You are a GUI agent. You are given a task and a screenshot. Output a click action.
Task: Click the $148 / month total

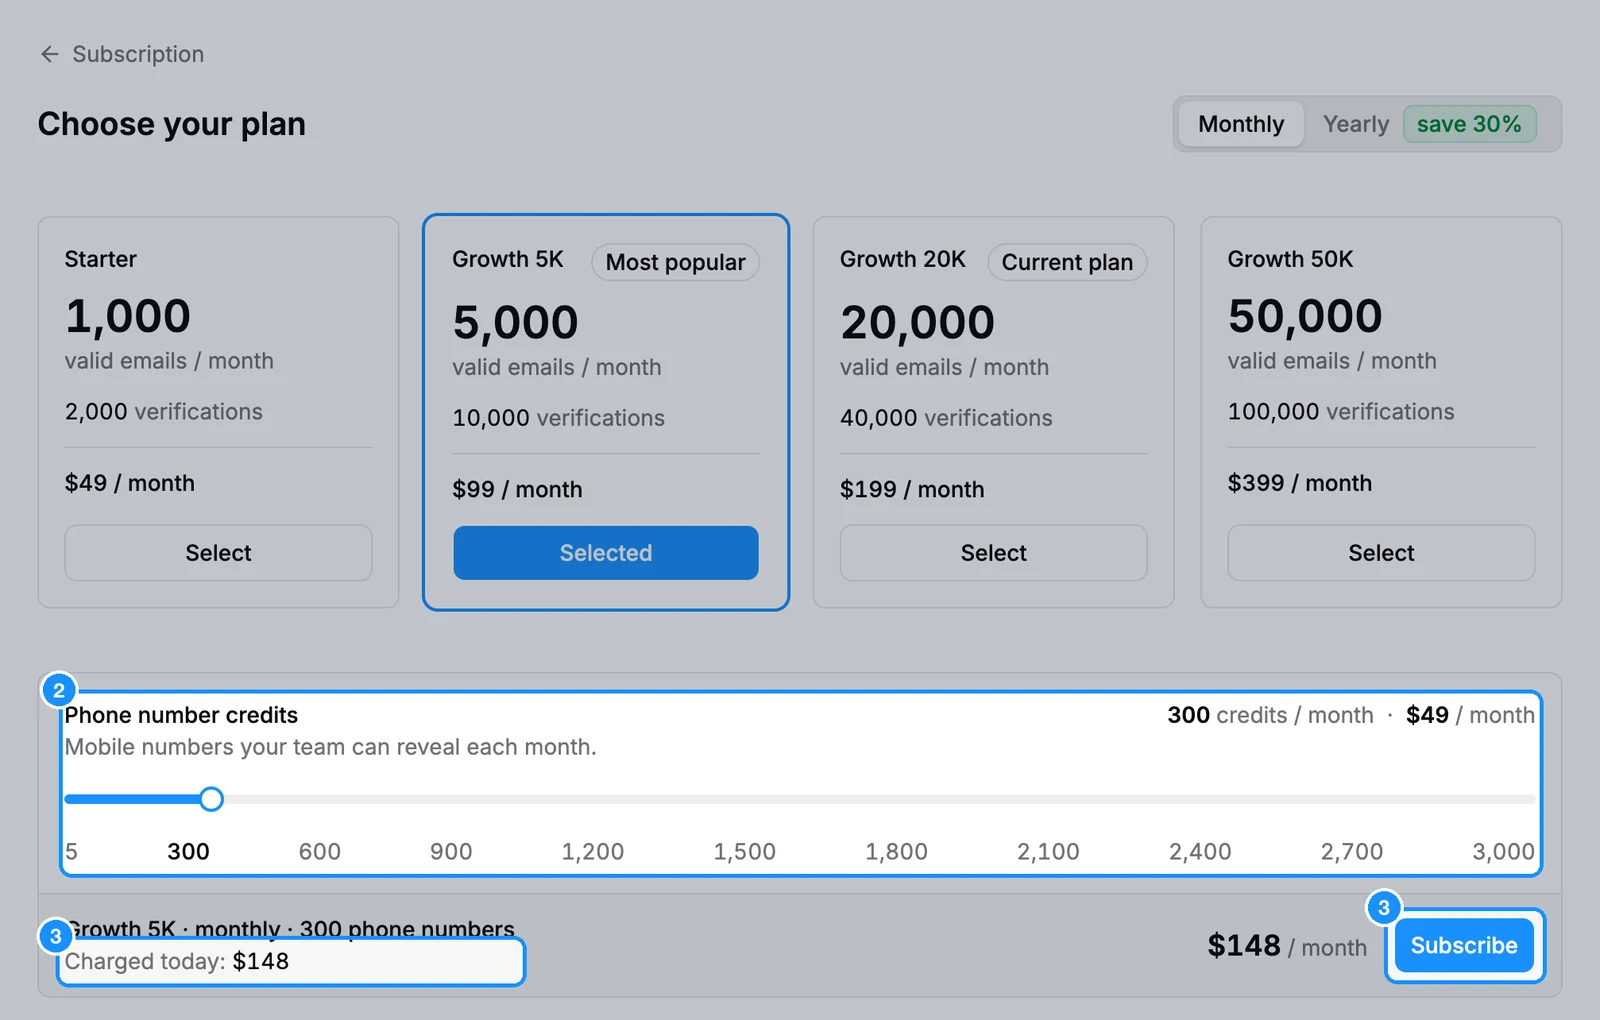1287,945
